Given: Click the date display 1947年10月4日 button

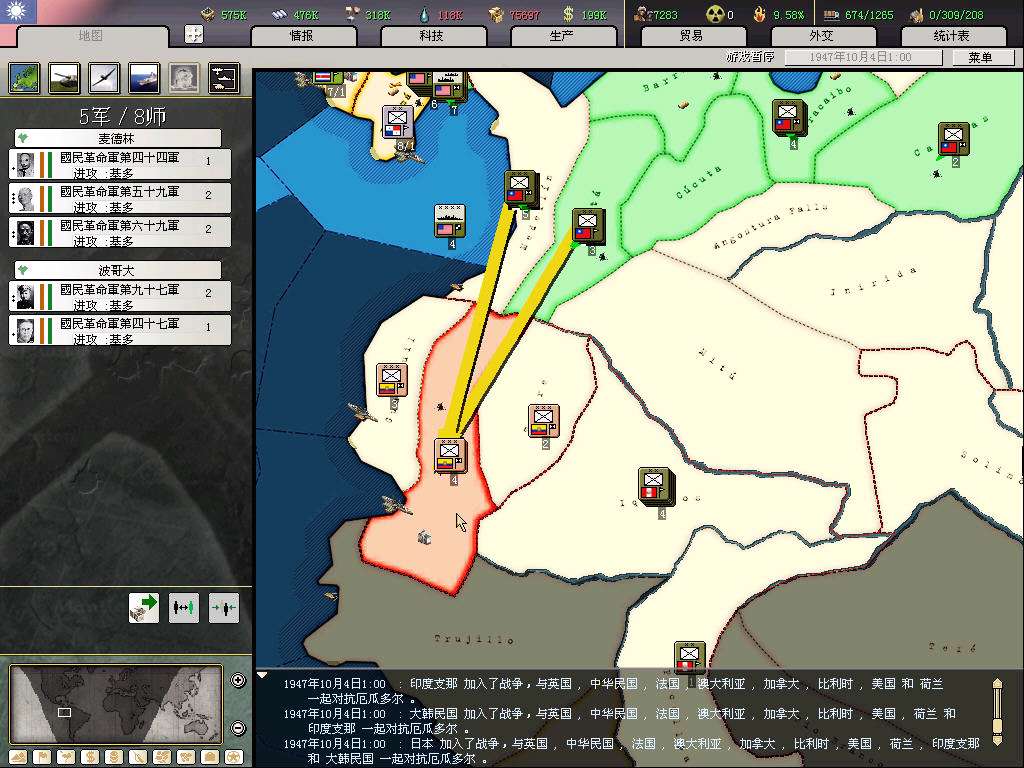Looking at the screenshot, I should (x=862, y=58).
